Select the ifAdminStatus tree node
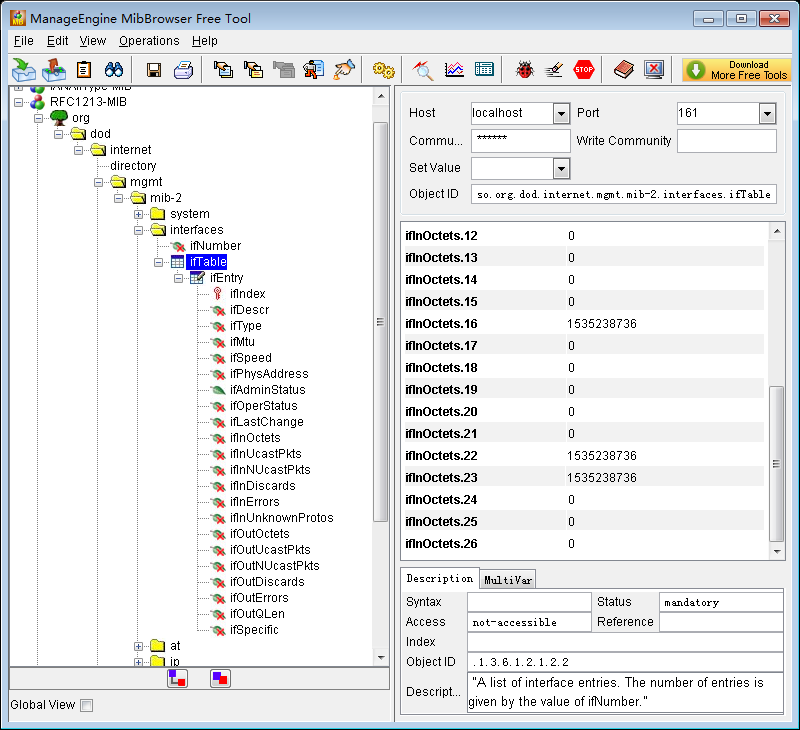The height and width of the screenshot is (730, 800). [267, 390]
